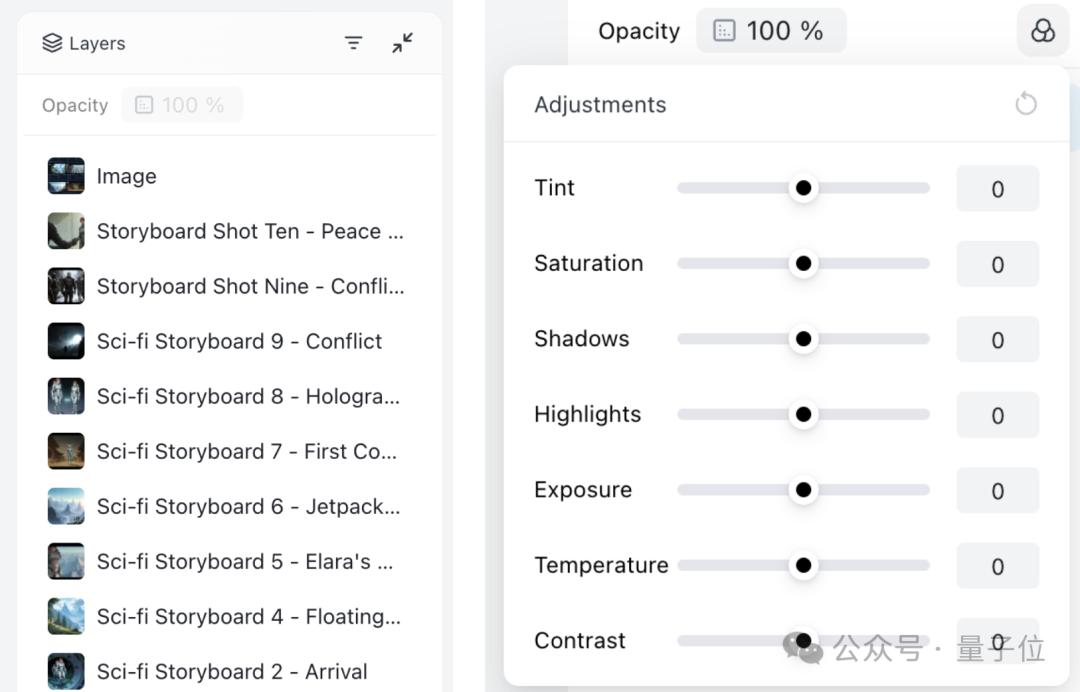Screen dimensions: 1080x692
Task: Click the Layers stack icon
Action: point(52,43)
